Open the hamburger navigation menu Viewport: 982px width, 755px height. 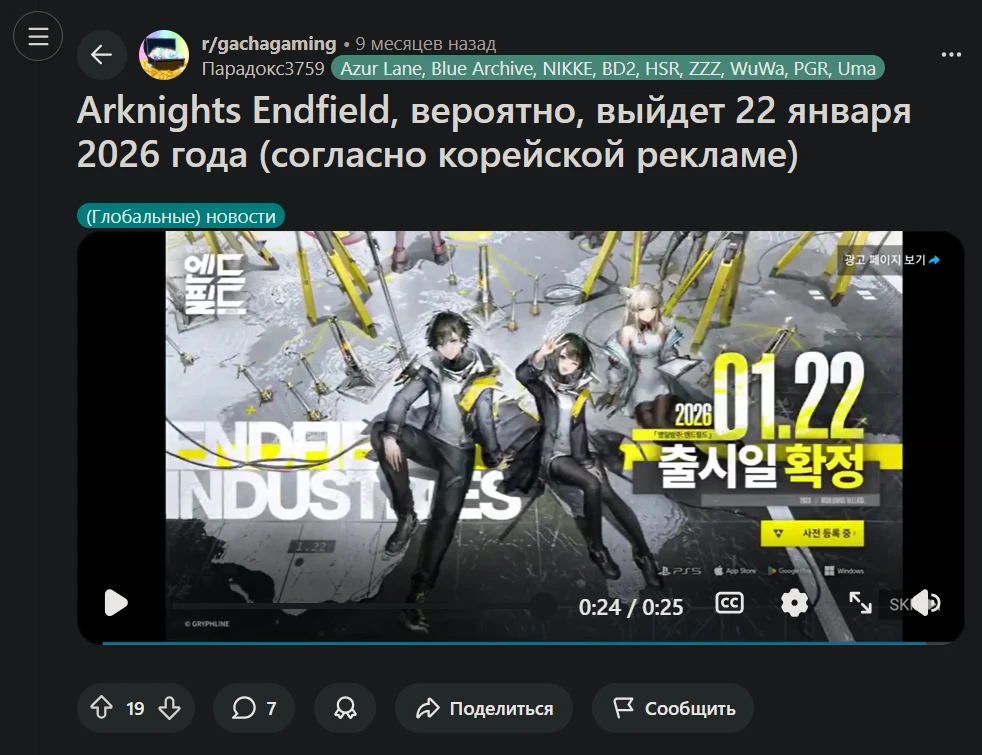coord(38,36)
